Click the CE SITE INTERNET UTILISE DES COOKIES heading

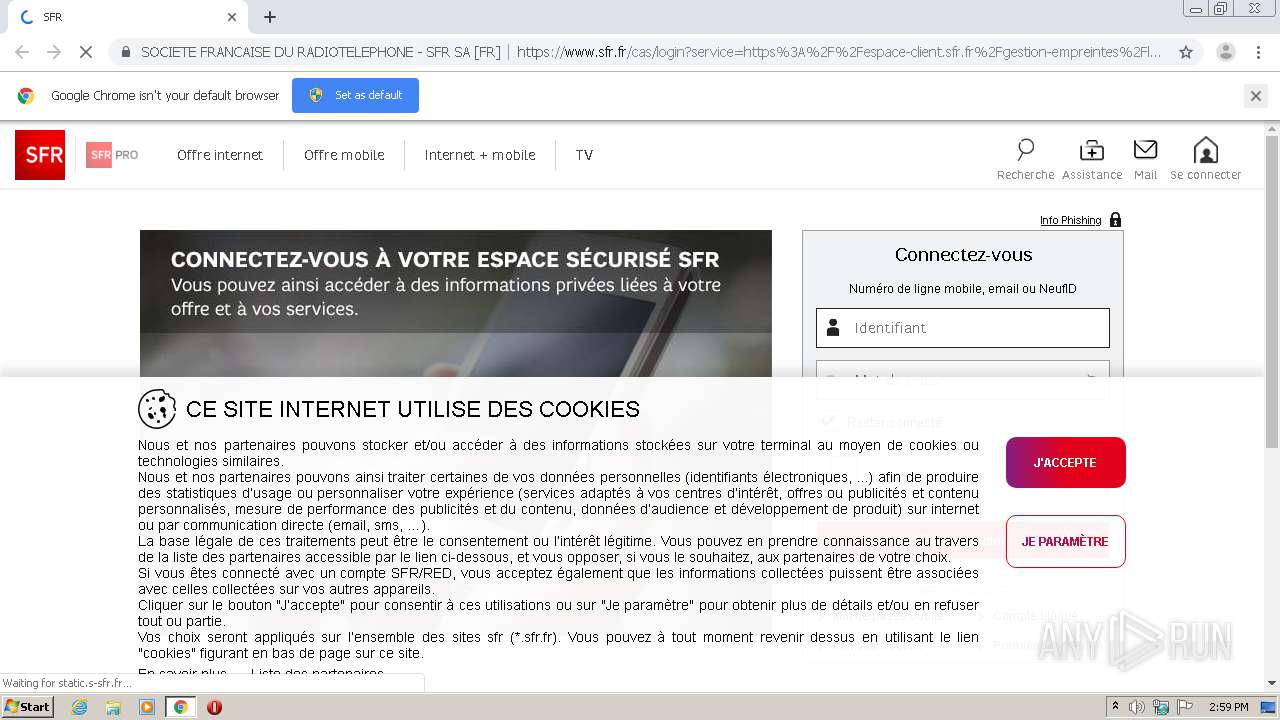click(x=413, y=409)
